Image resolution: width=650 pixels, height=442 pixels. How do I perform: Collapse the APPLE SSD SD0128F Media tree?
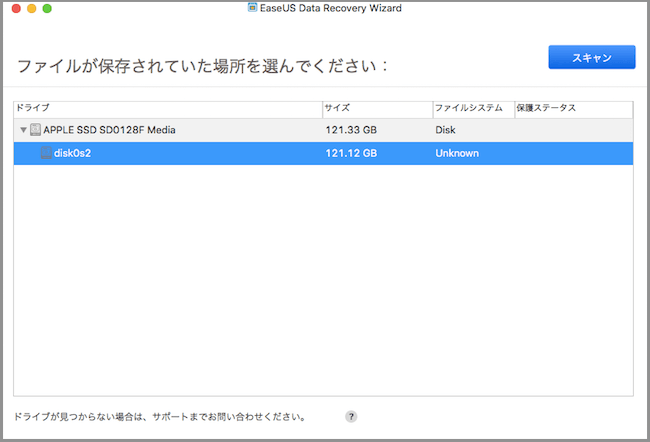(x=23, y=130)
